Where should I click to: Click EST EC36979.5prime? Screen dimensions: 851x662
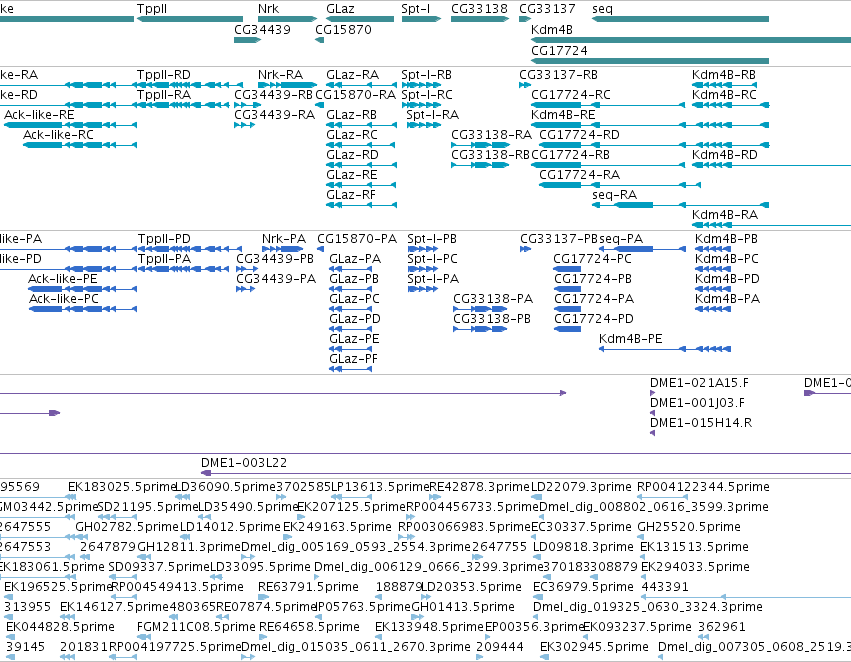click(x=583, y=587)
